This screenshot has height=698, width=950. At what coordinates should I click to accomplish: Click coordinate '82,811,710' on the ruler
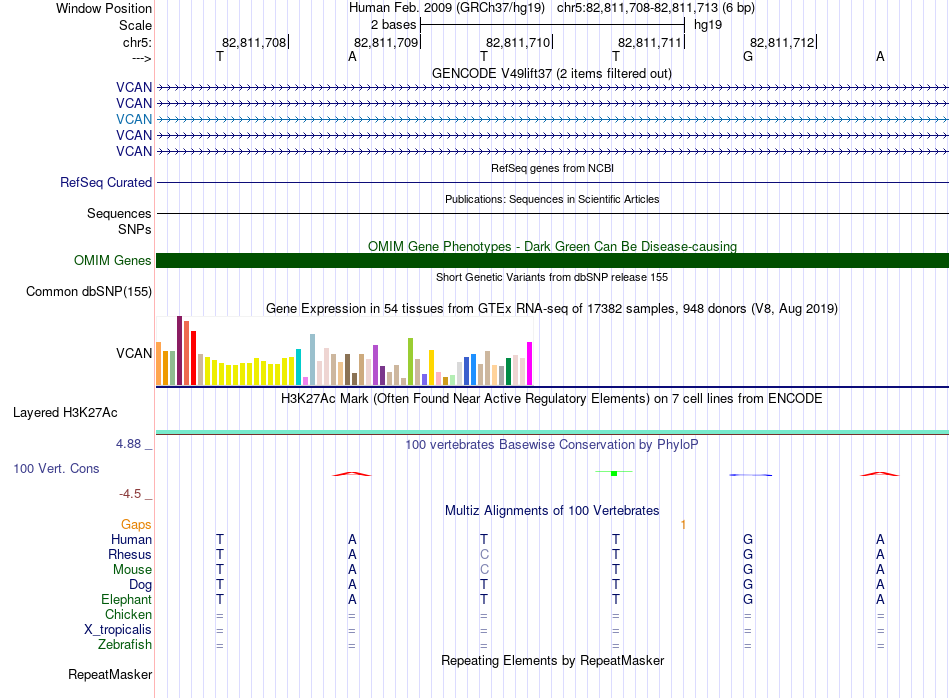pos(518,42)
